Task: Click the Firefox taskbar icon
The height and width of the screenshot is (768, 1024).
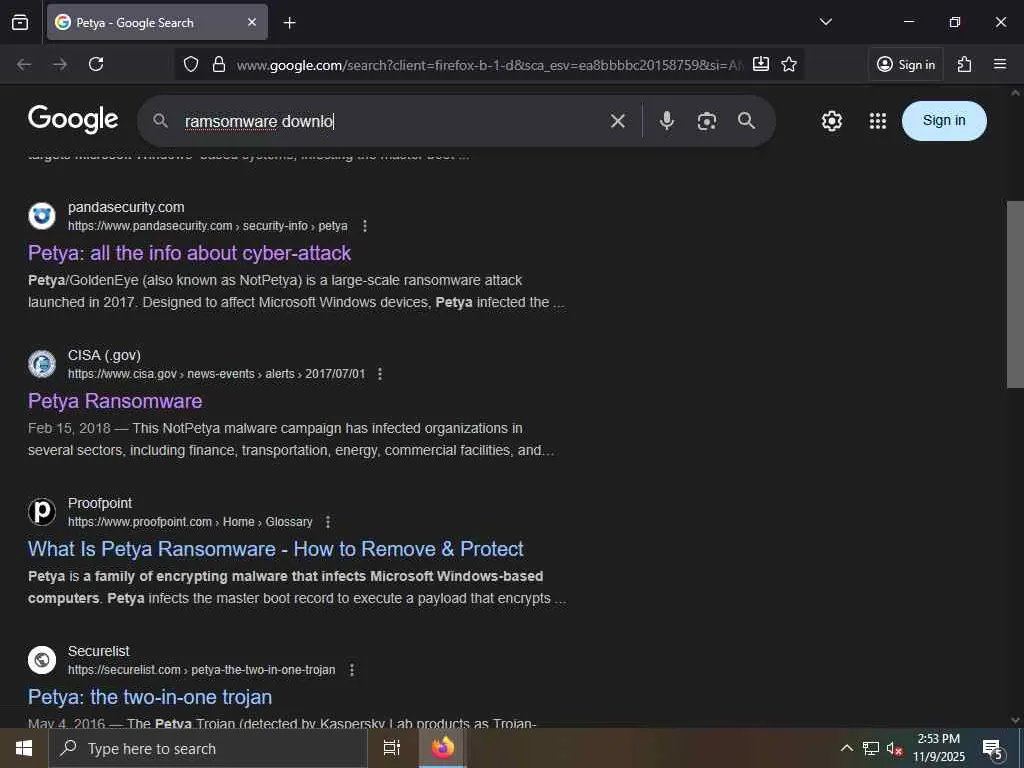Action: (442, 748)
